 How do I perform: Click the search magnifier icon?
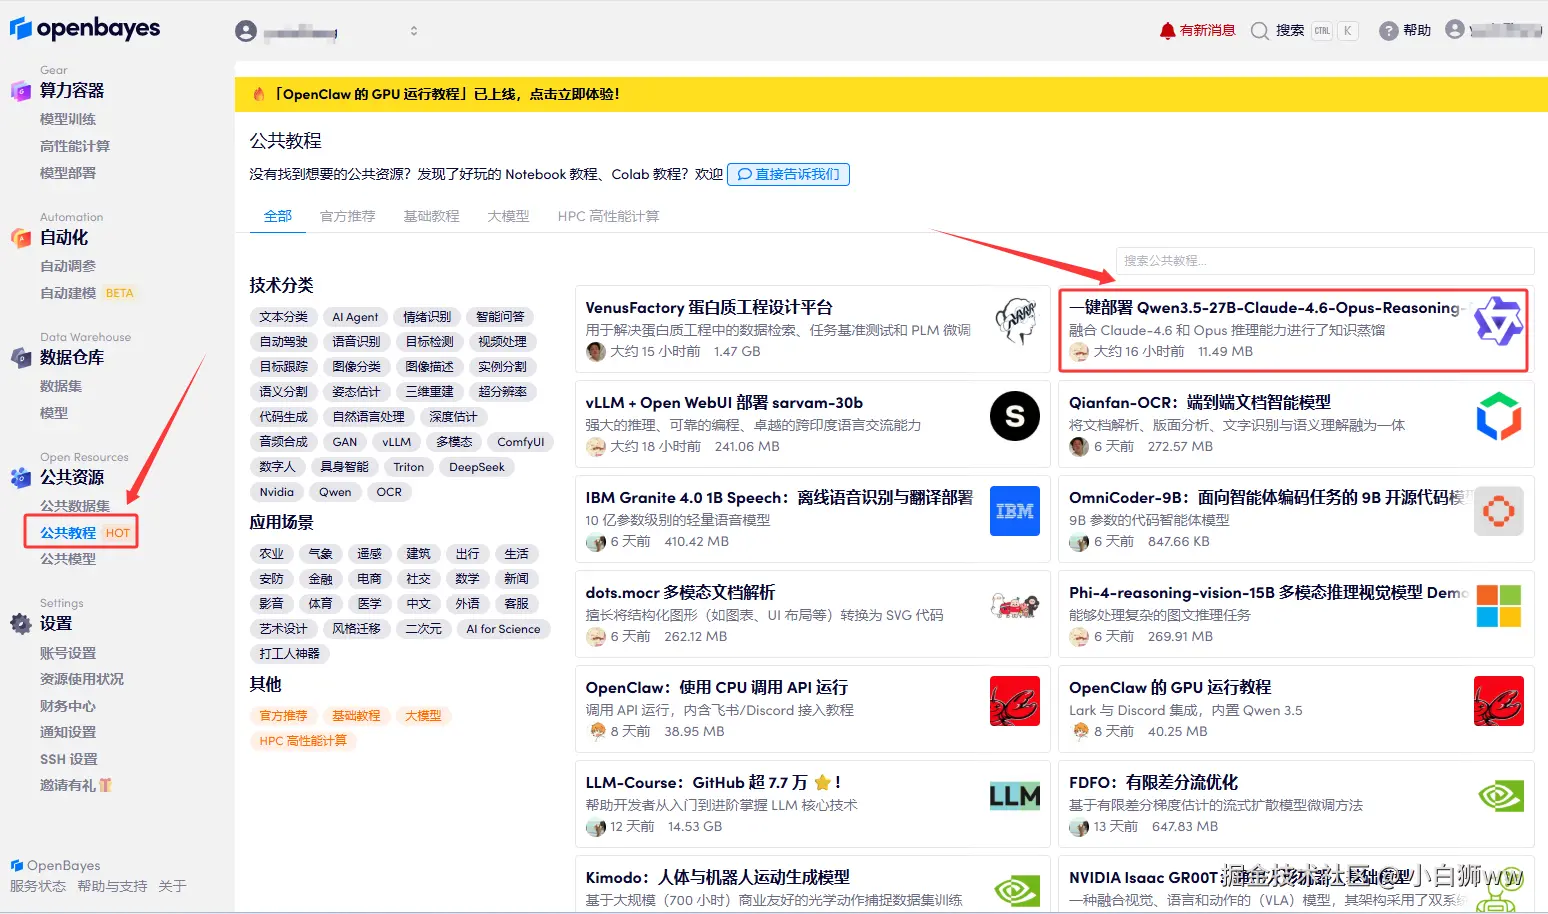click(x=1260, y=31)
